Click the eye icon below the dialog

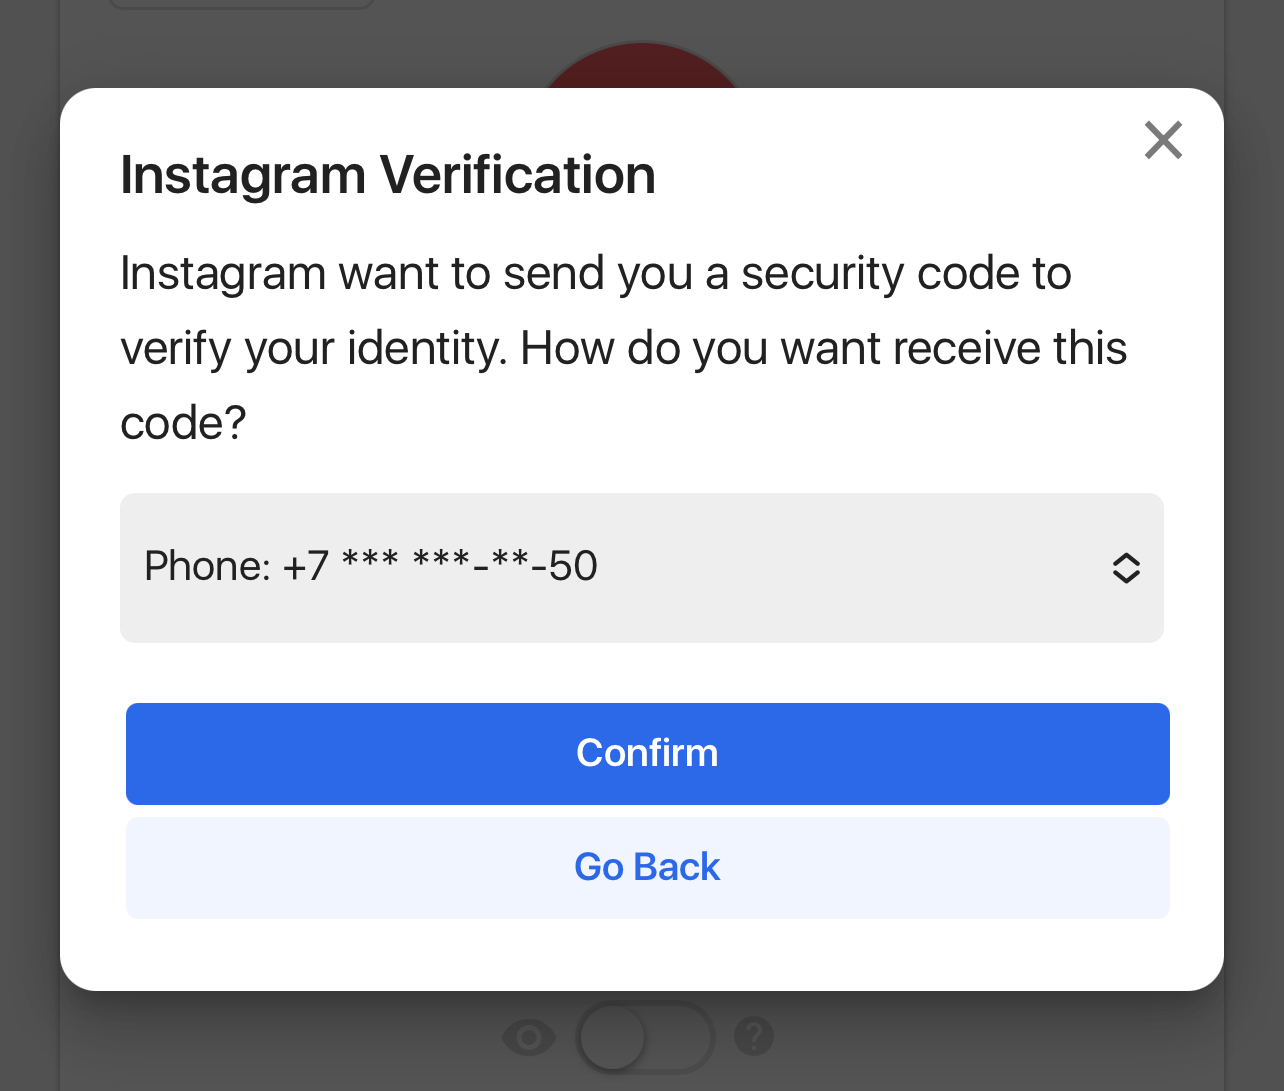click(528, 1037)
